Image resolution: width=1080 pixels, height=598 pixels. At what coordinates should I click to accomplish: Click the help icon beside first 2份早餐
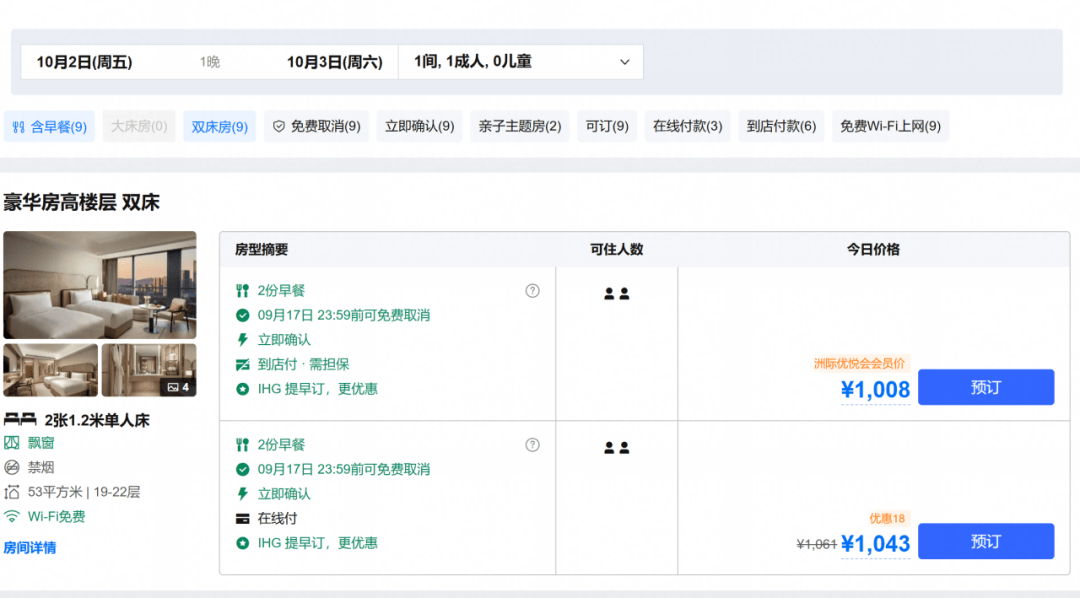532,291
